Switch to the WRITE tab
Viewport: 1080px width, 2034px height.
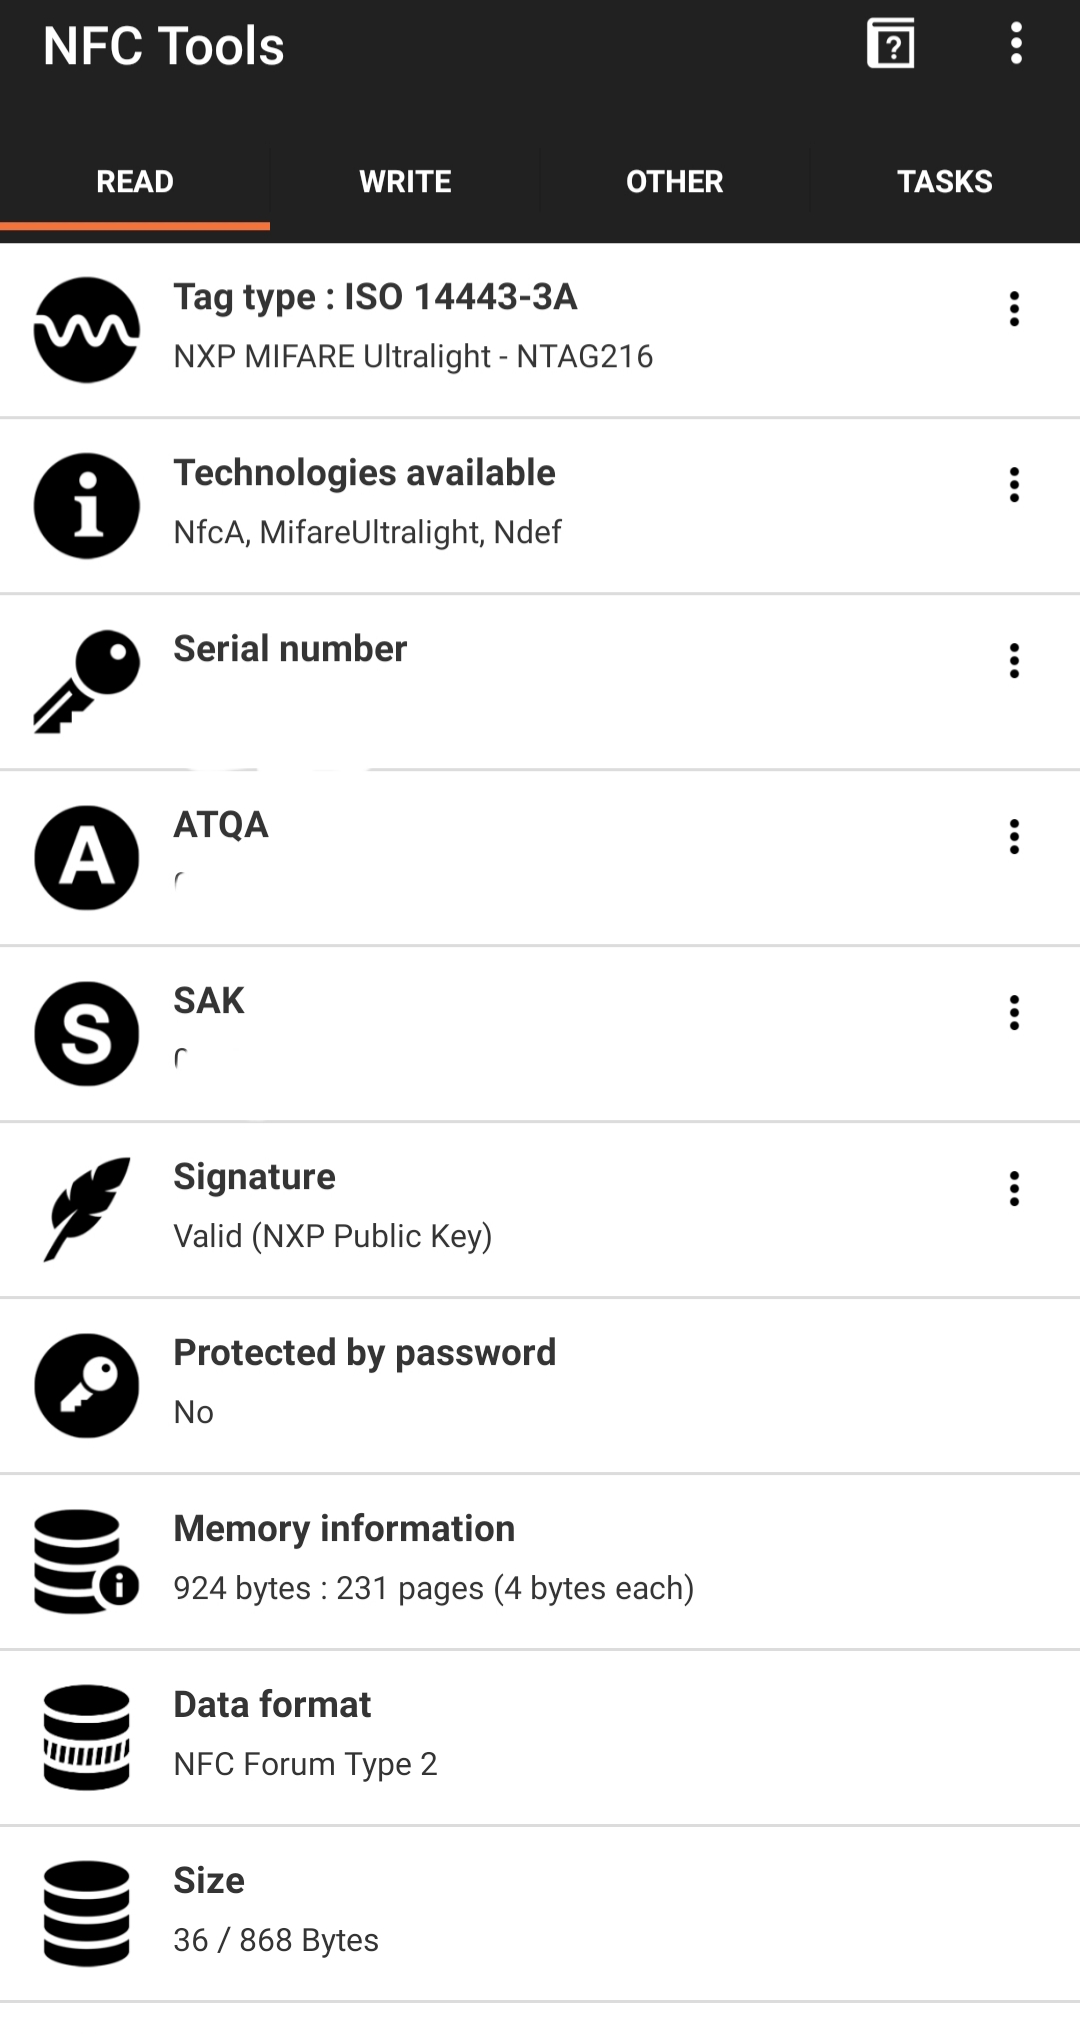coord(405,182)
